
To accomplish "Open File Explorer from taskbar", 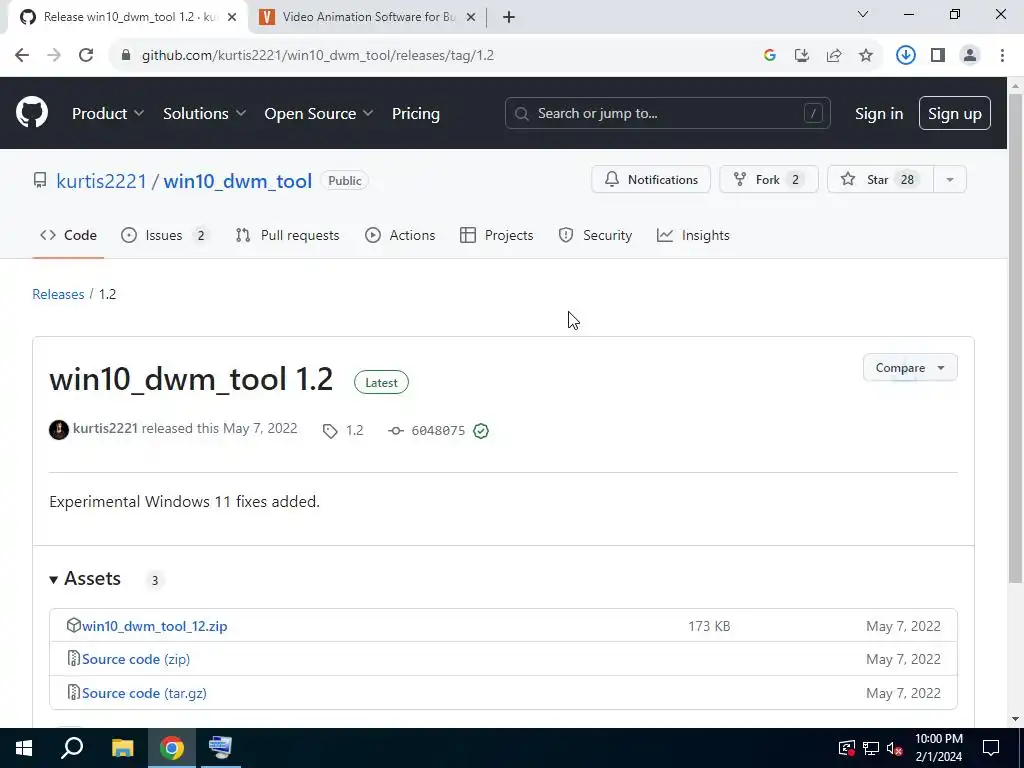I will click(122, 748).
